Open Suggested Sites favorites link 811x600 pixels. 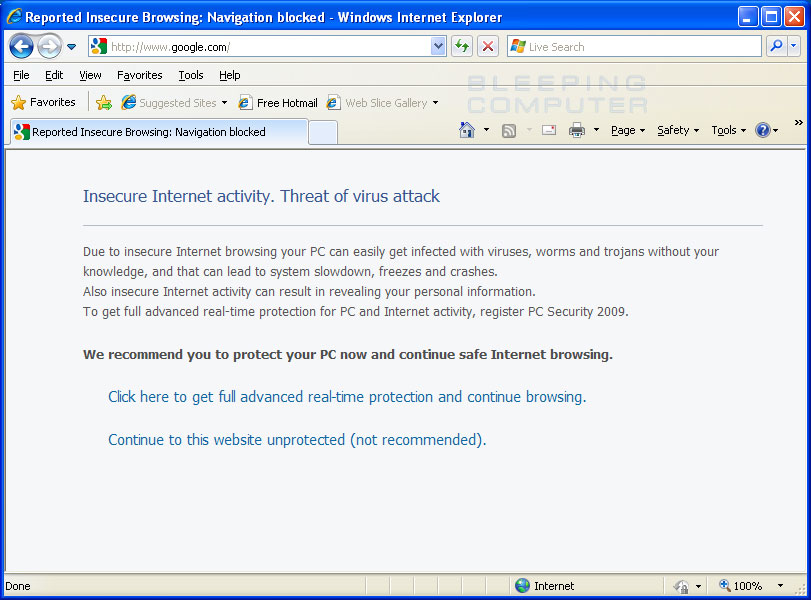pos(170,102)
